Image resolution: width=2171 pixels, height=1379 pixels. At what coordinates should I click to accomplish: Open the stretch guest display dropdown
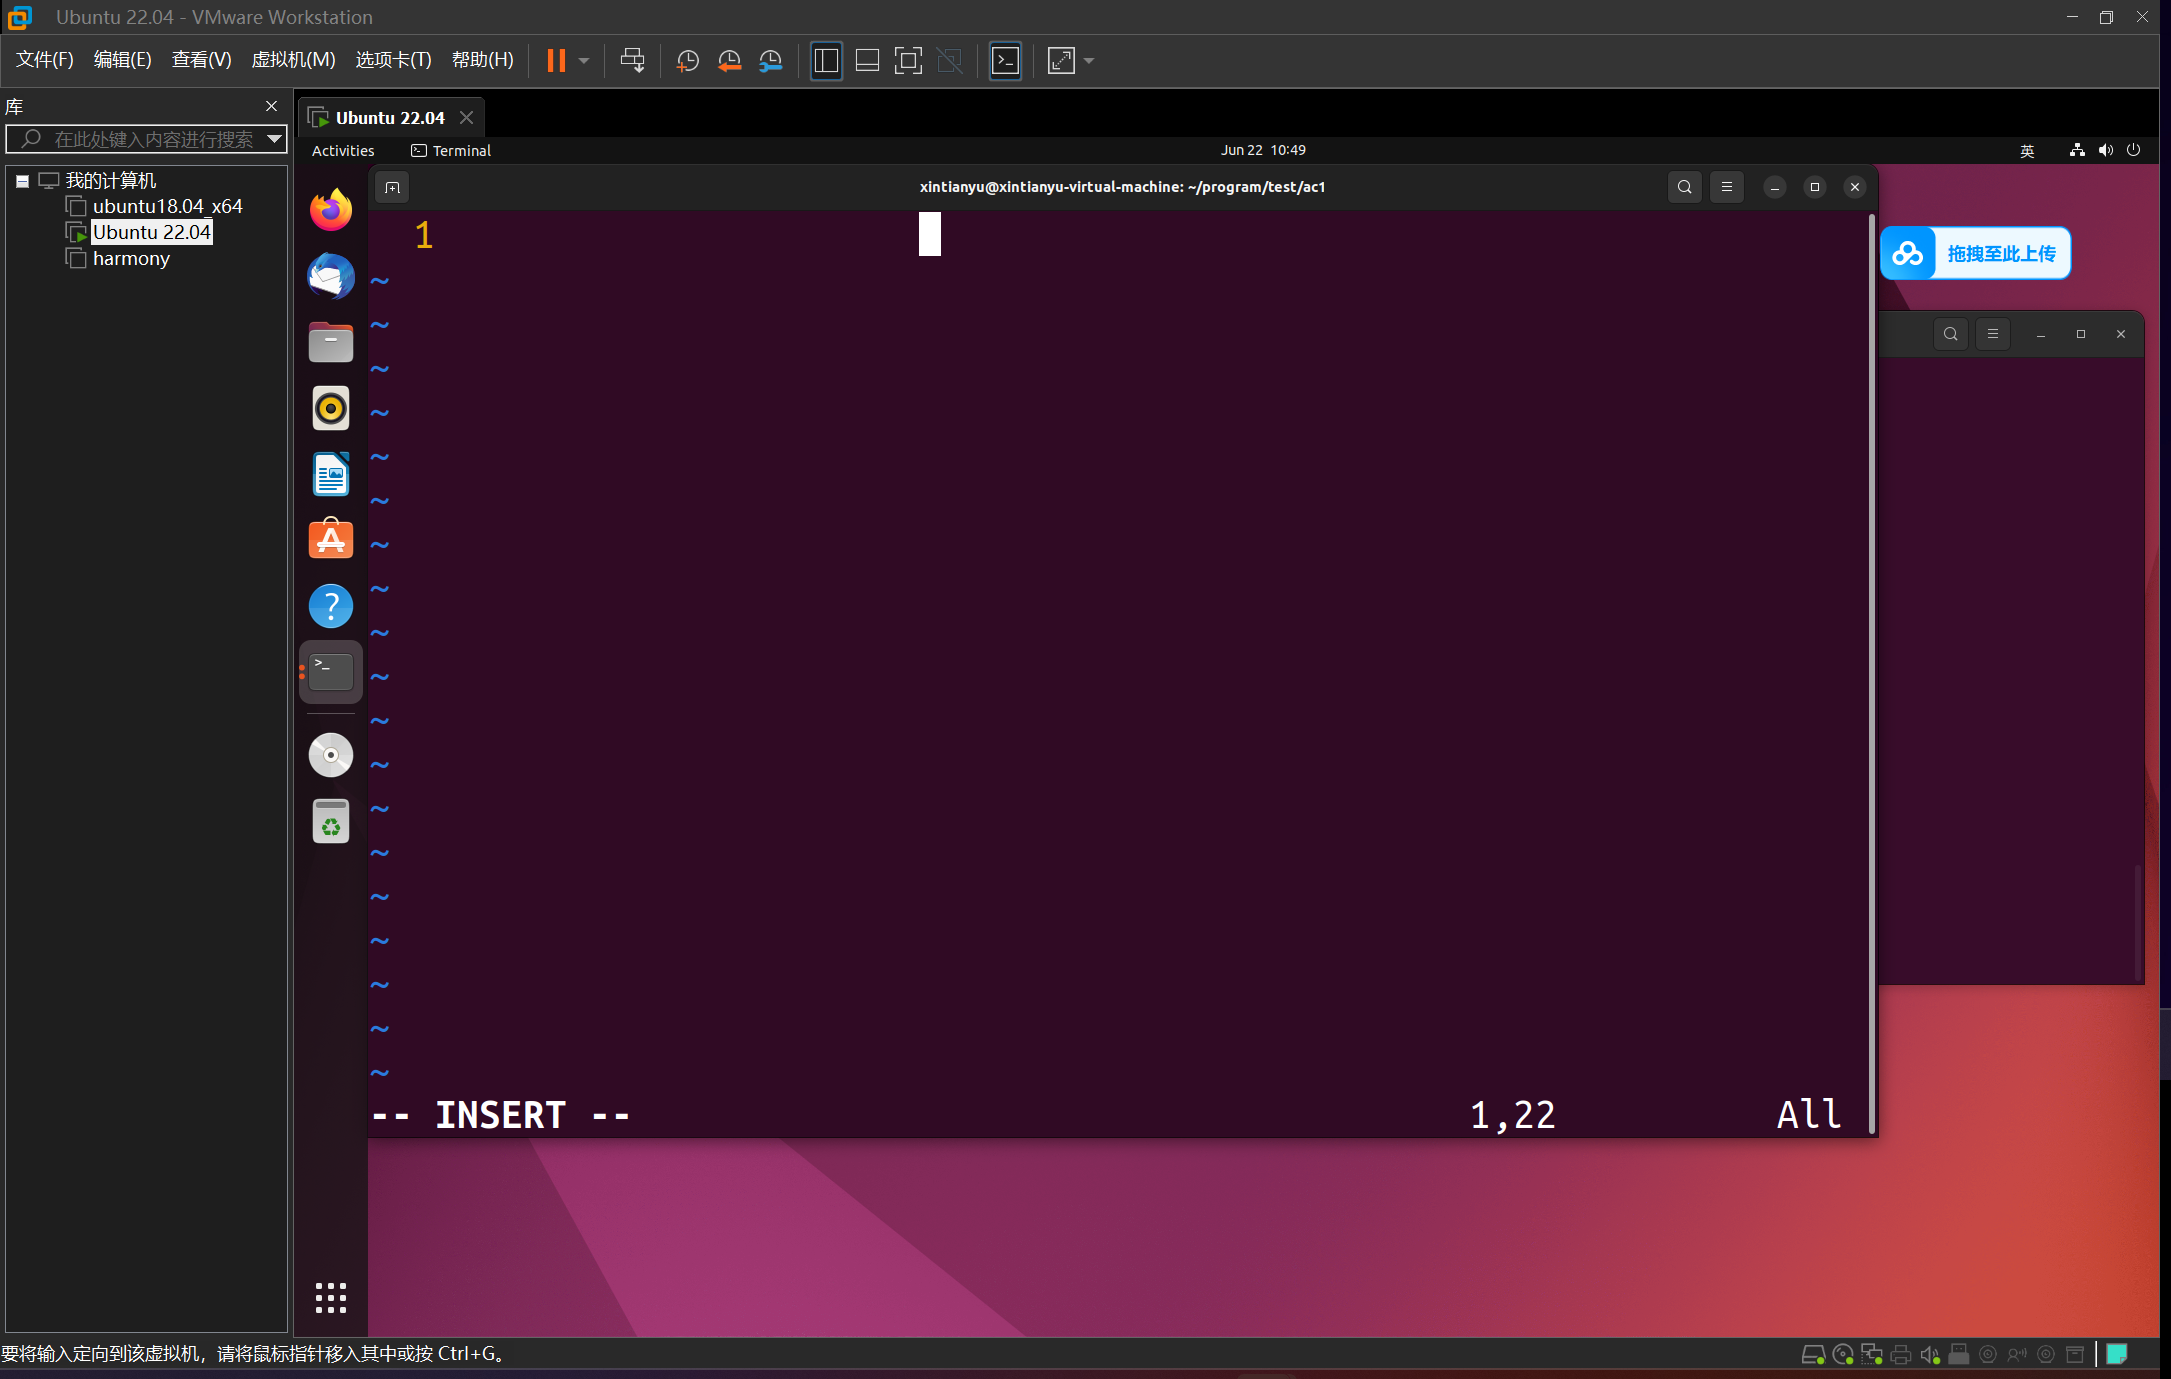click(x=1089, y=60)
